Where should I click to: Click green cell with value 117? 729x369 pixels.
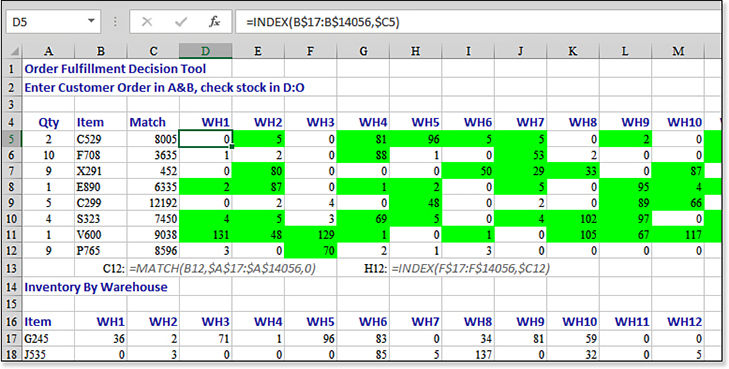coord(678,235)
